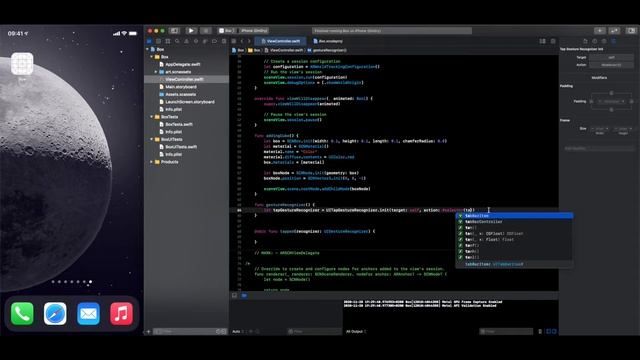Open the Library with the plus button
640x360 pixels.
tap(600, 31)
